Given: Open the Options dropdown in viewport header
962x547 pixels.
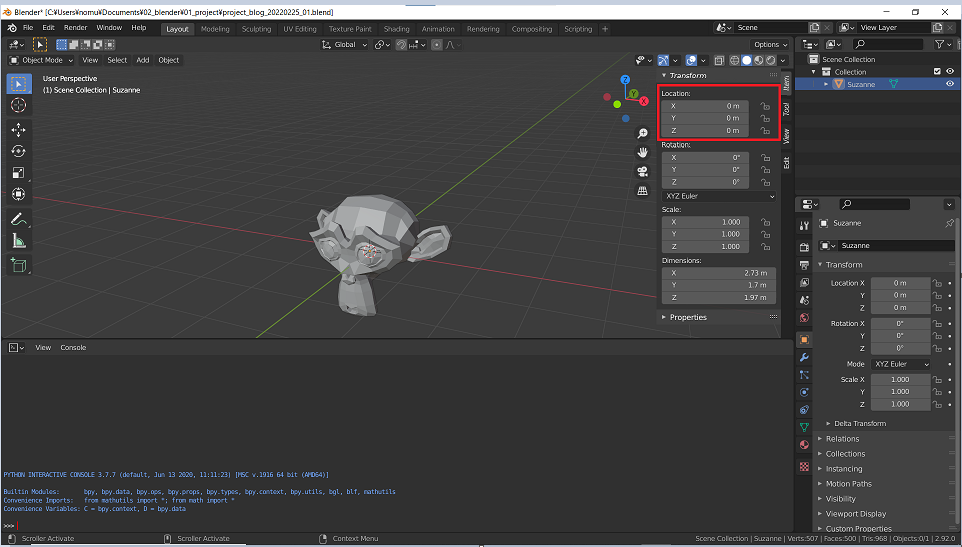Looking at the screenshot, I should (x=771, y=45).
